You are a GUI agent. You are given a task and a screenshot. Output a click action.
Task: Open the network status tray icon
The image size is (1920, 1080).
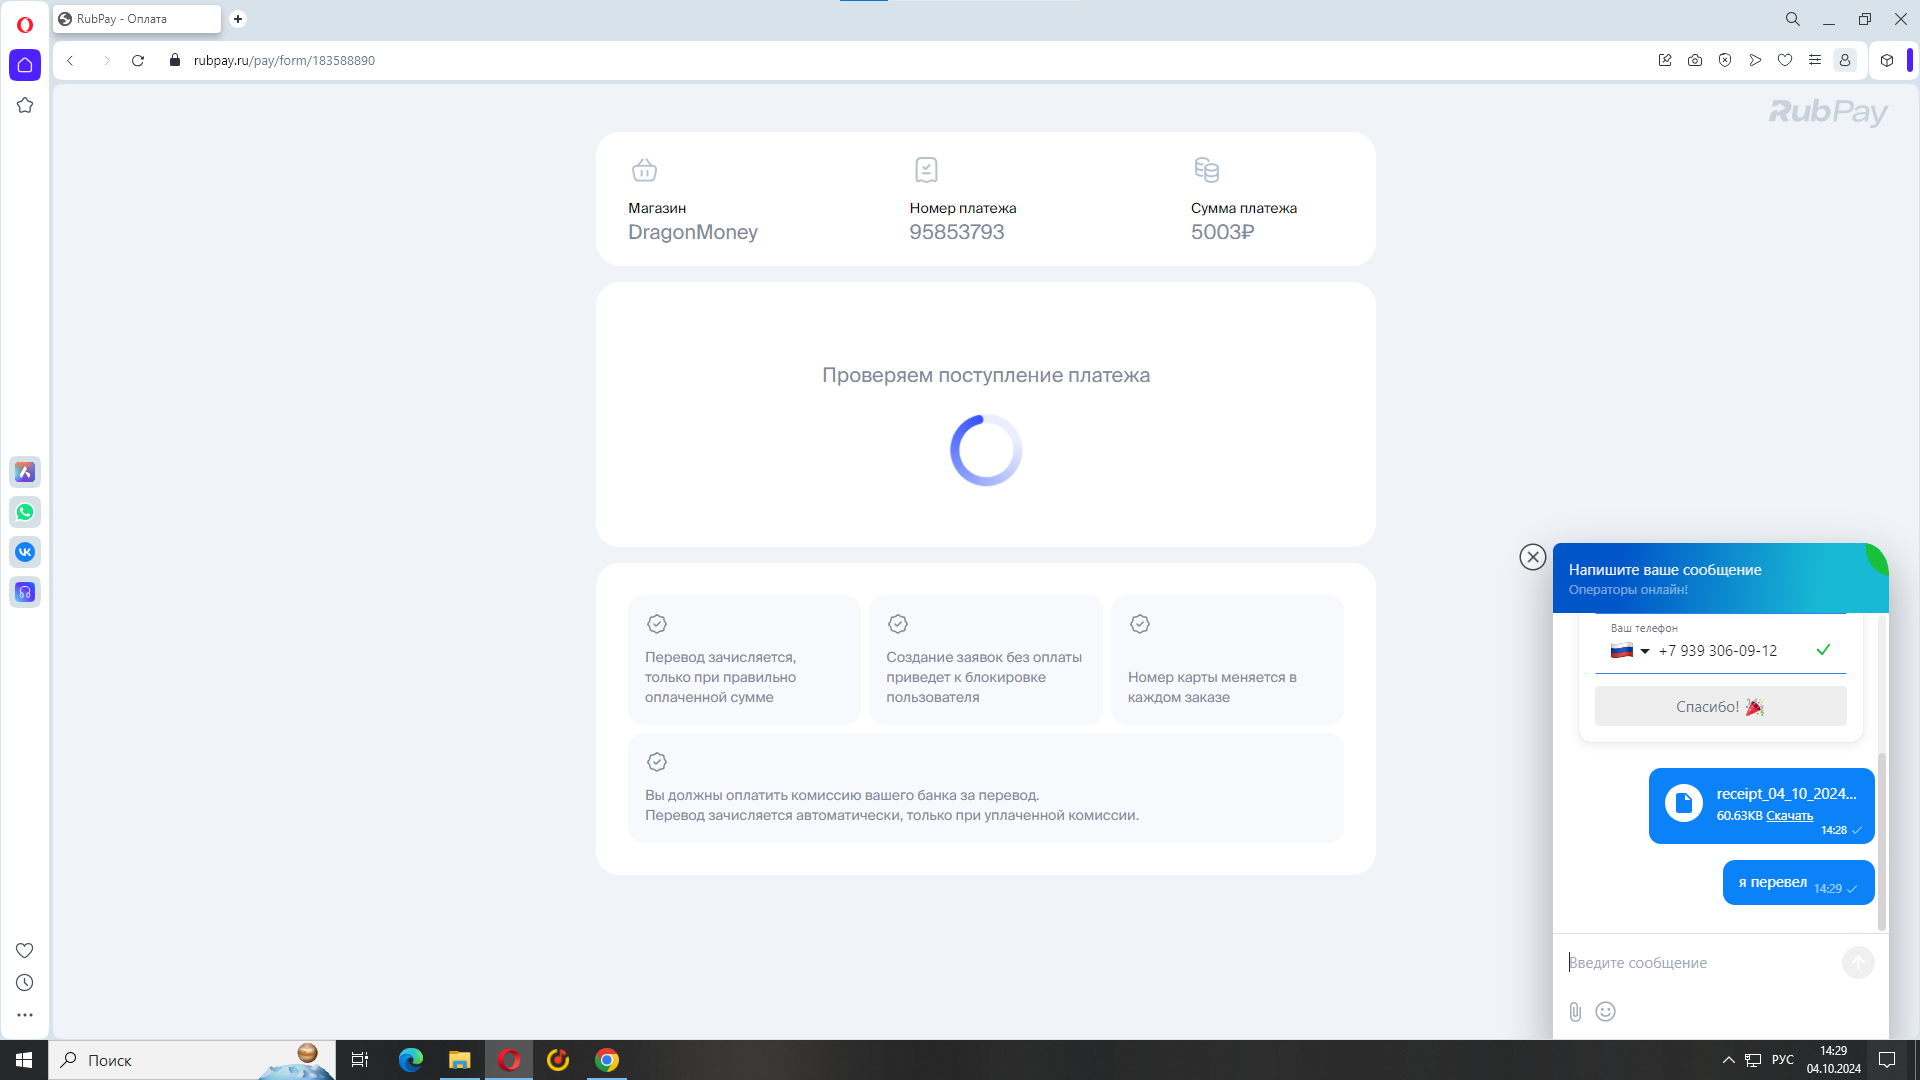point(1753,1060)
